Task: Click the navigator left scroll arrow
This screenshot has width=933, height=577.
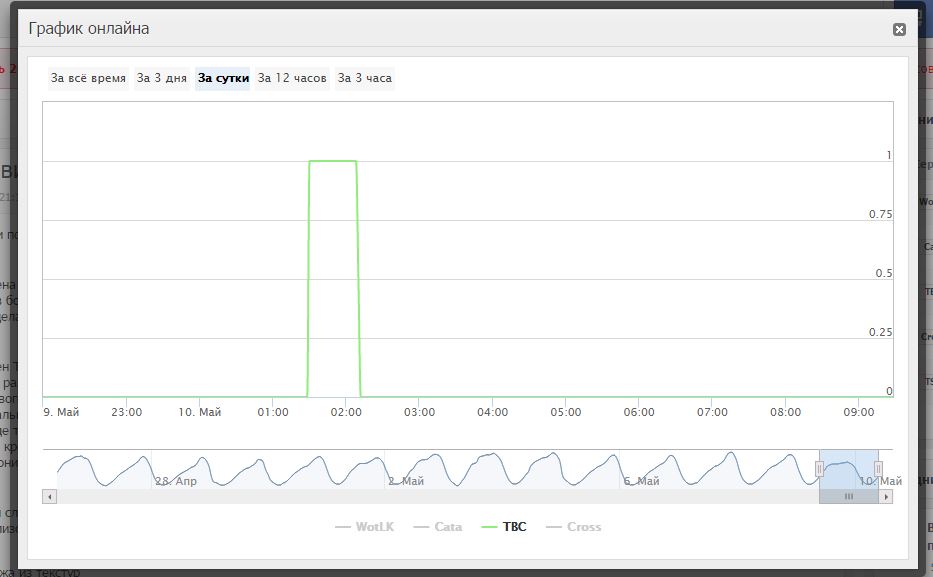Action: (50, 496)
